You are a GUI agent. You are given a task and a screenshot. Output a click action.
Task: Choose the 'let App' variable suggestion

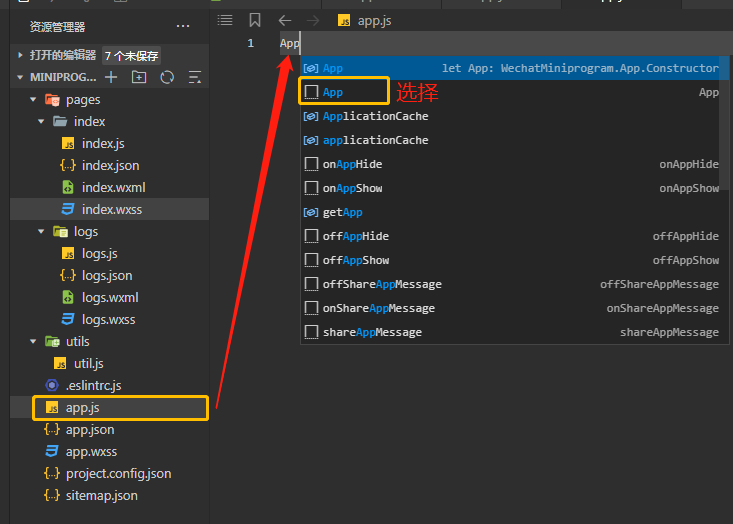point(512,68)
